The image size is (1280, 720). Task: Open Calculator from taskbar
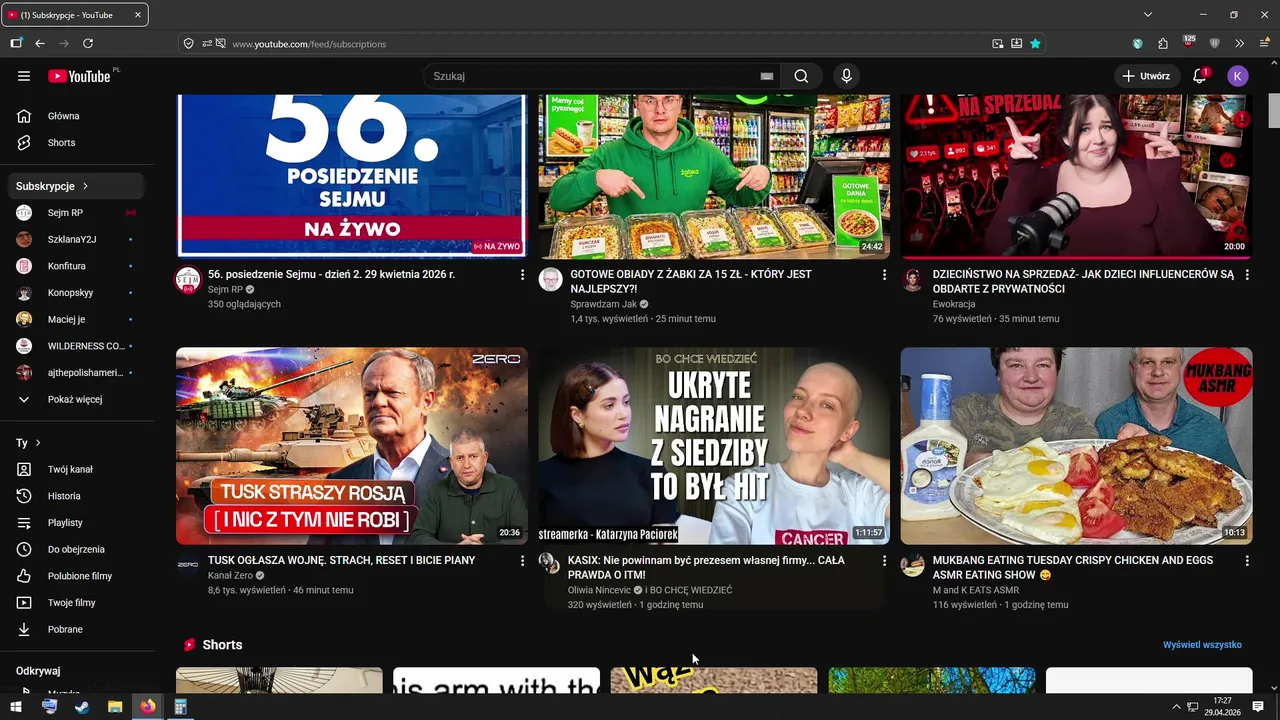tap(181, 706)
